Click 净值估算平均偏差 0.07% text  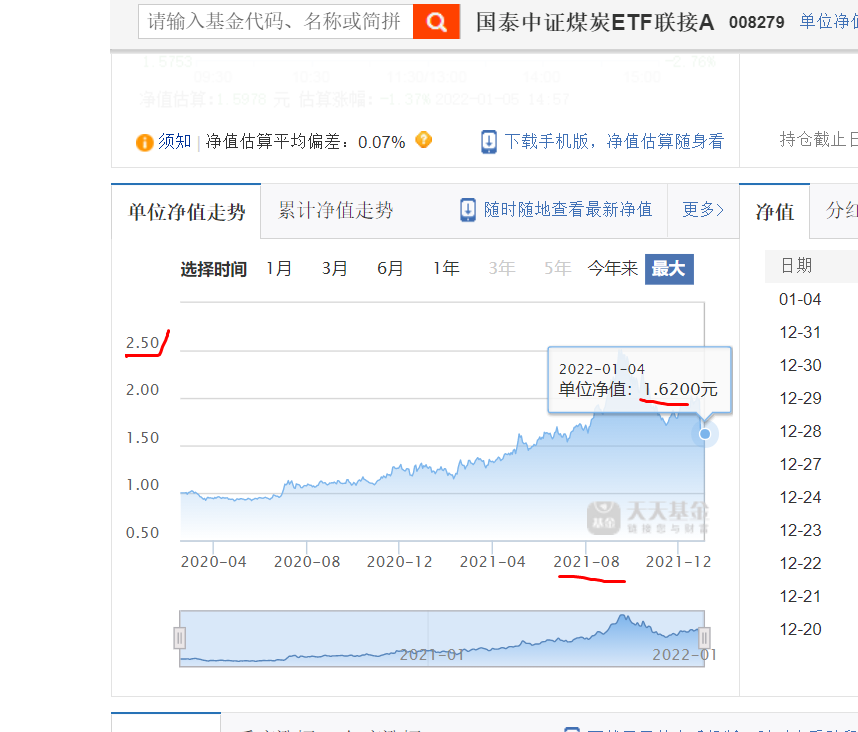tap(305, 142)
